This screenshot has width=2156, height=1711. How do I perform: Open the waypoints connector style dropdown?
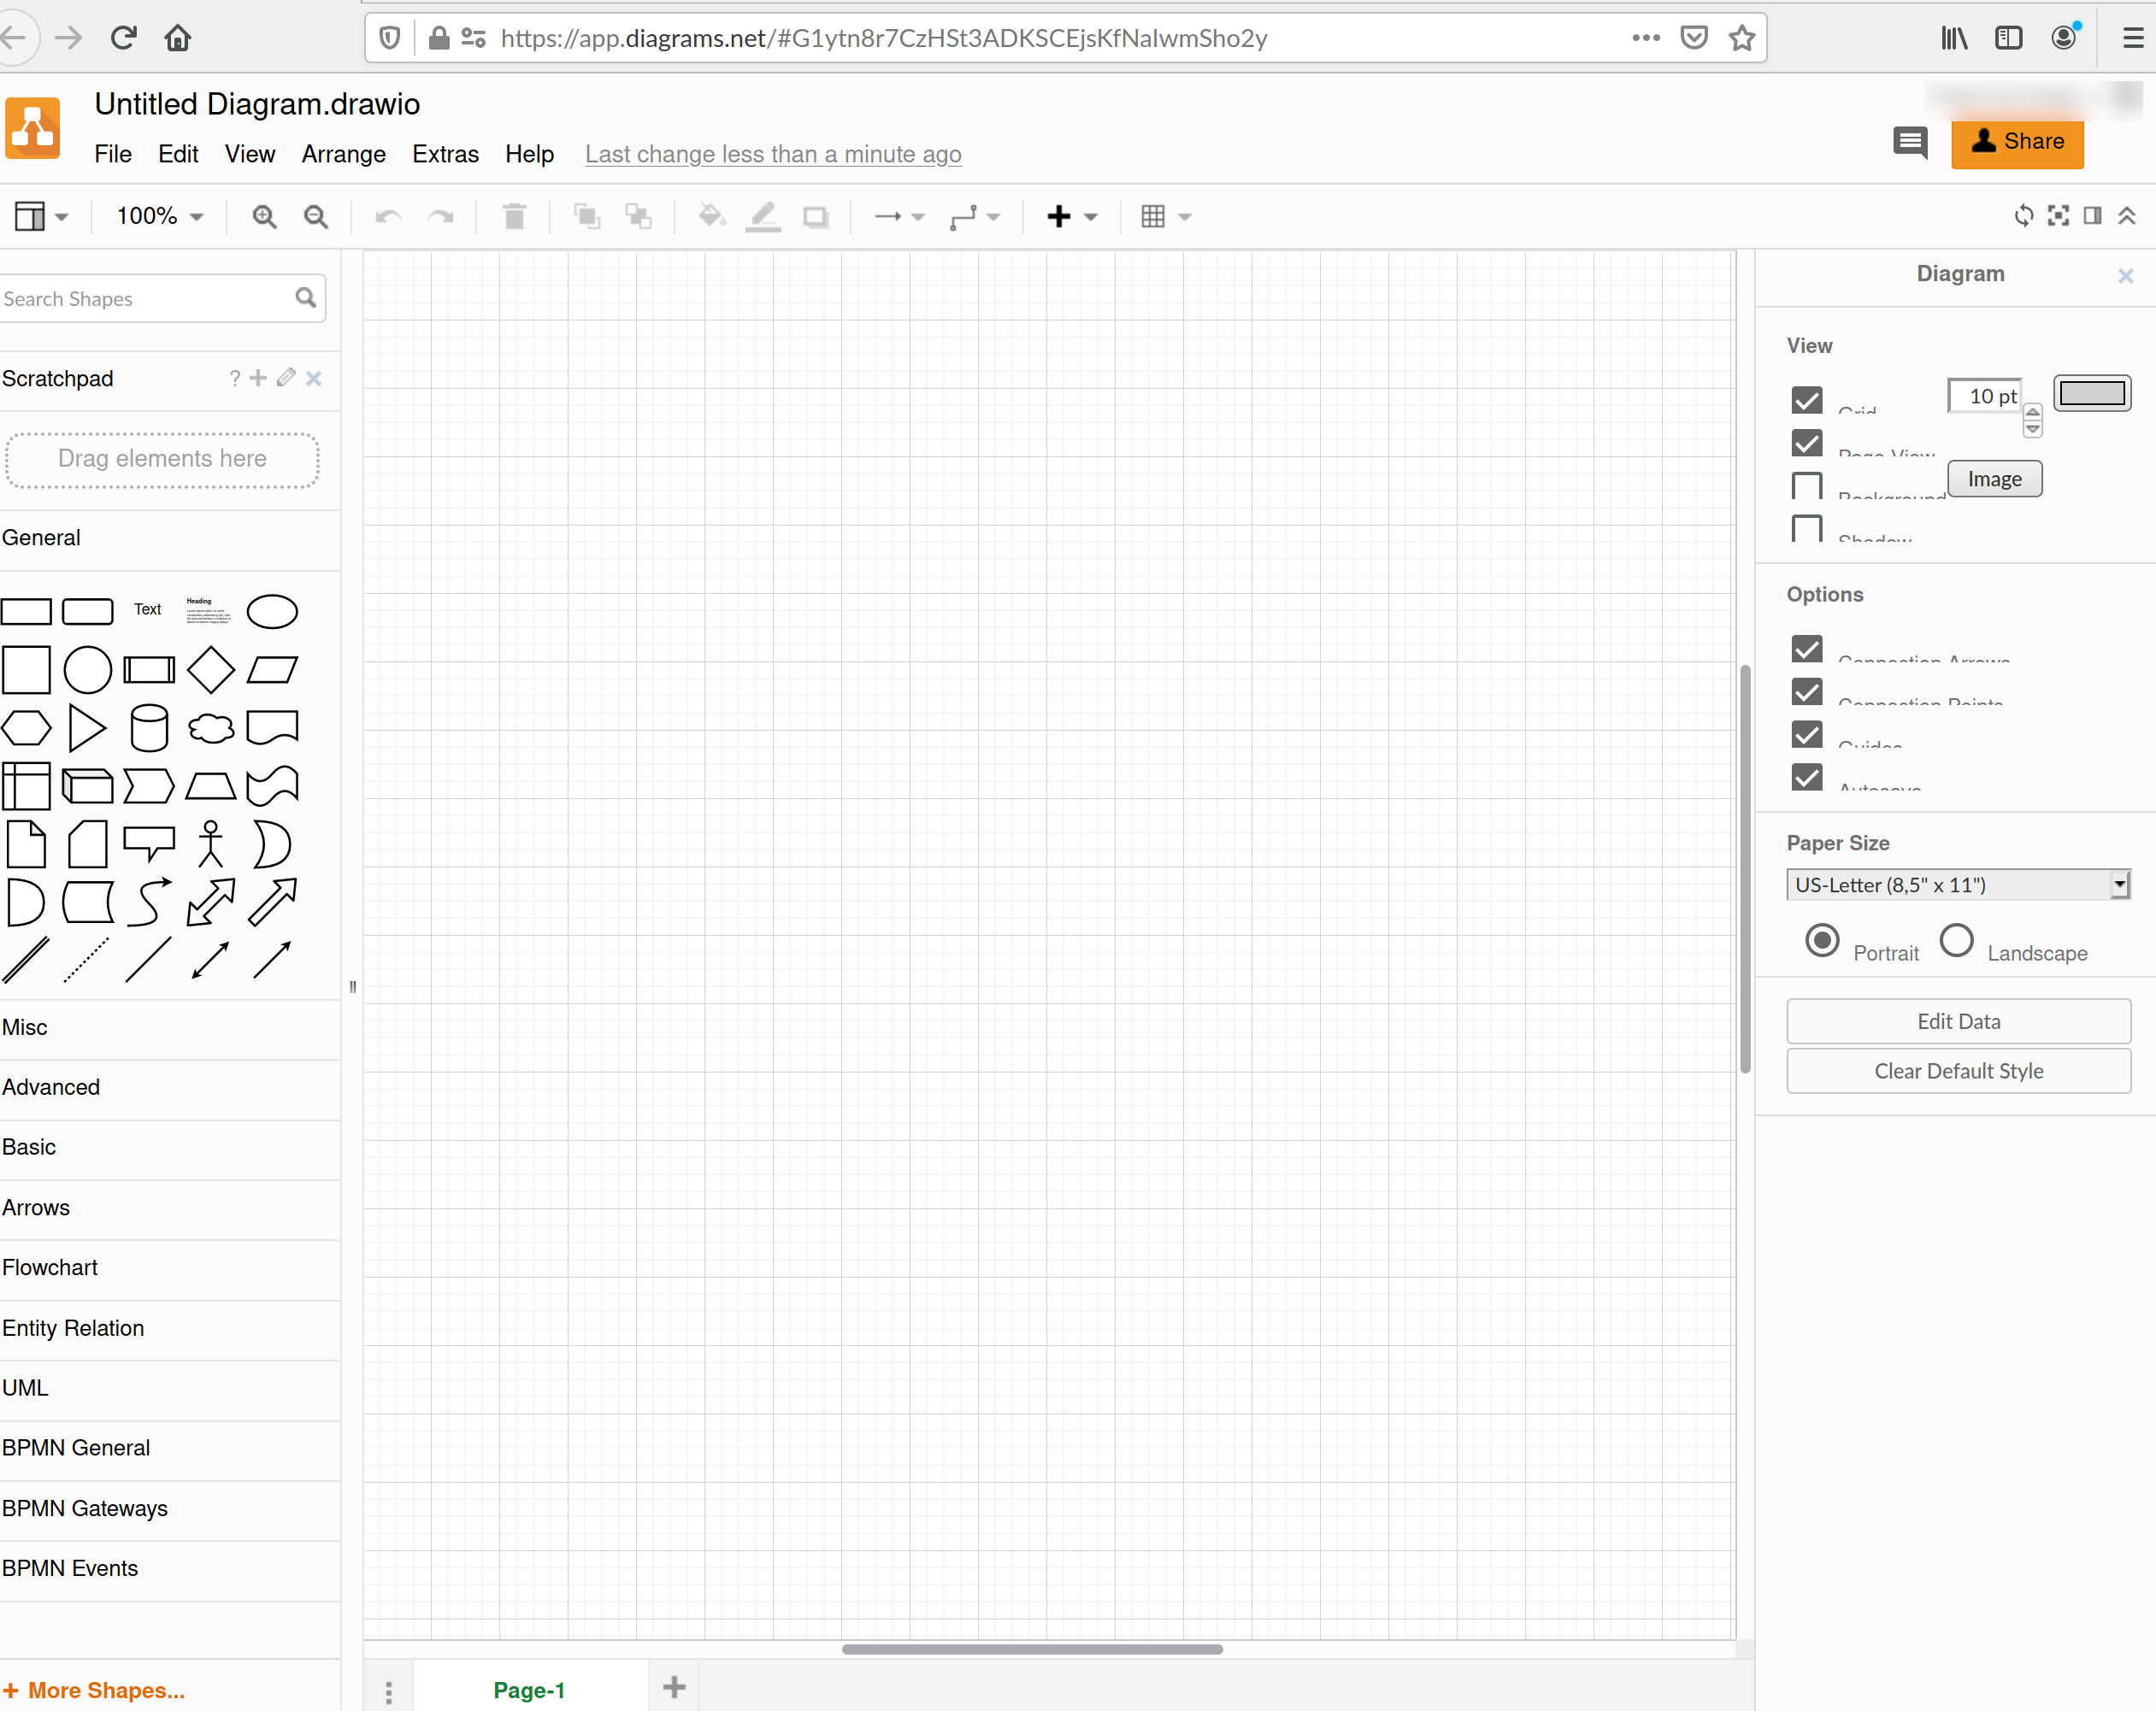pos(975,216)
